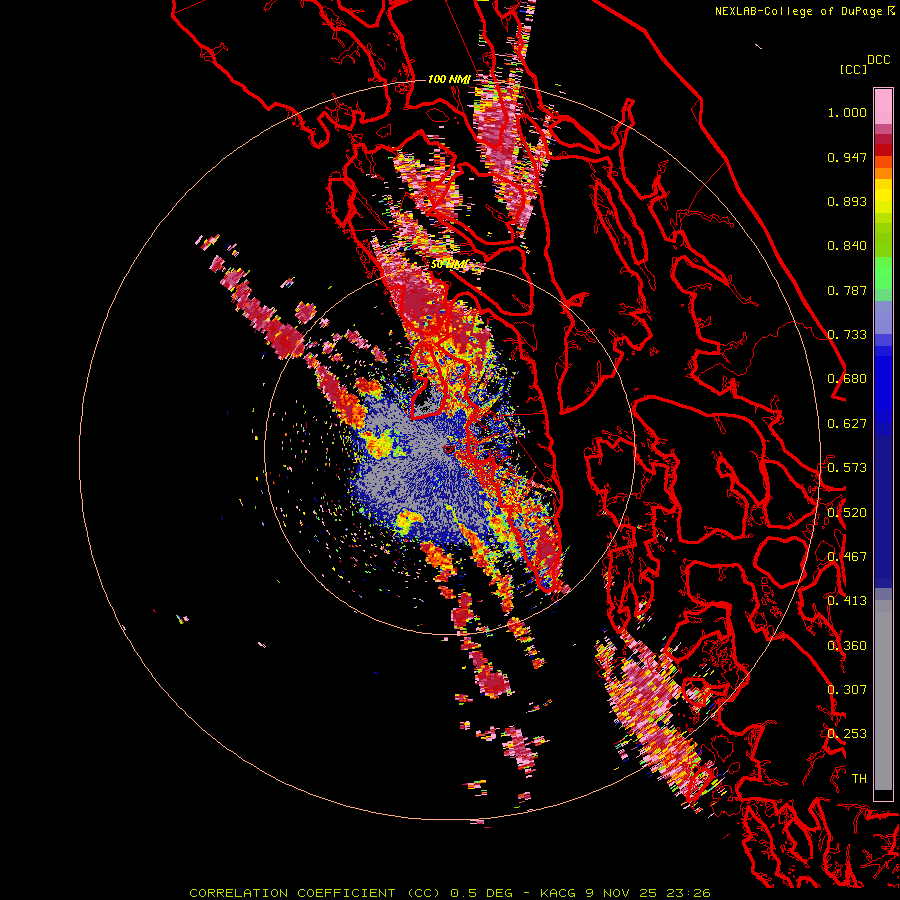Click the 0.573 color scale value
Screen dimensions: 900x900
847,468
